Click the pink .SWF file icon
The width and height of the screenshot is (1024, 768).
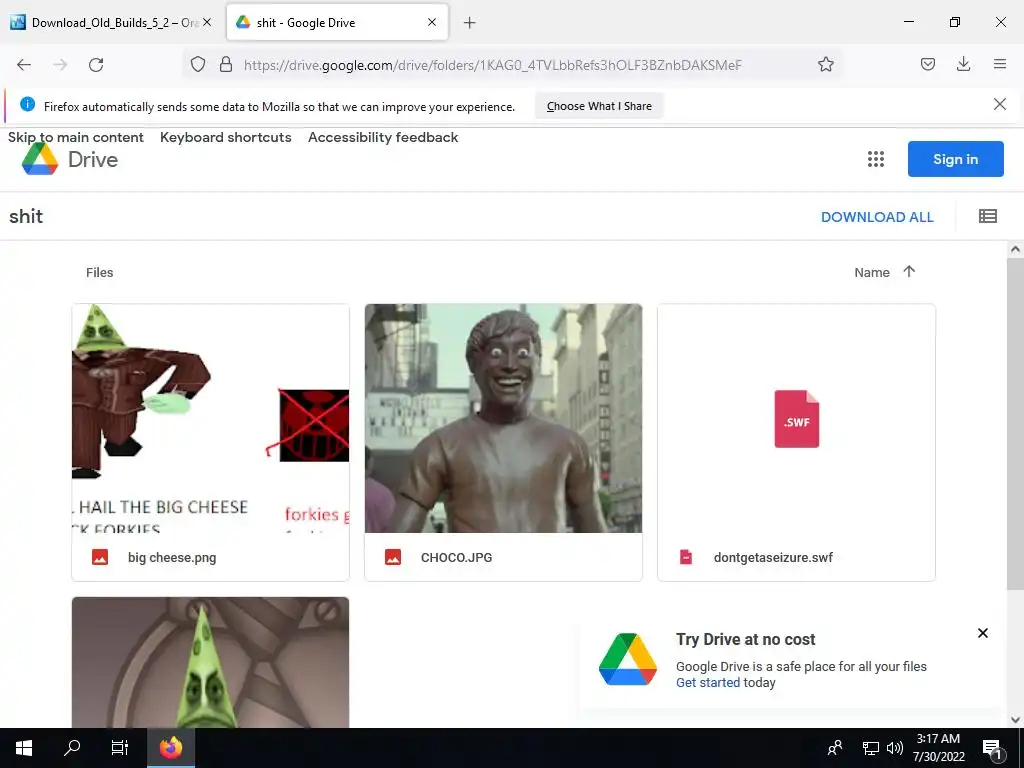797,419
